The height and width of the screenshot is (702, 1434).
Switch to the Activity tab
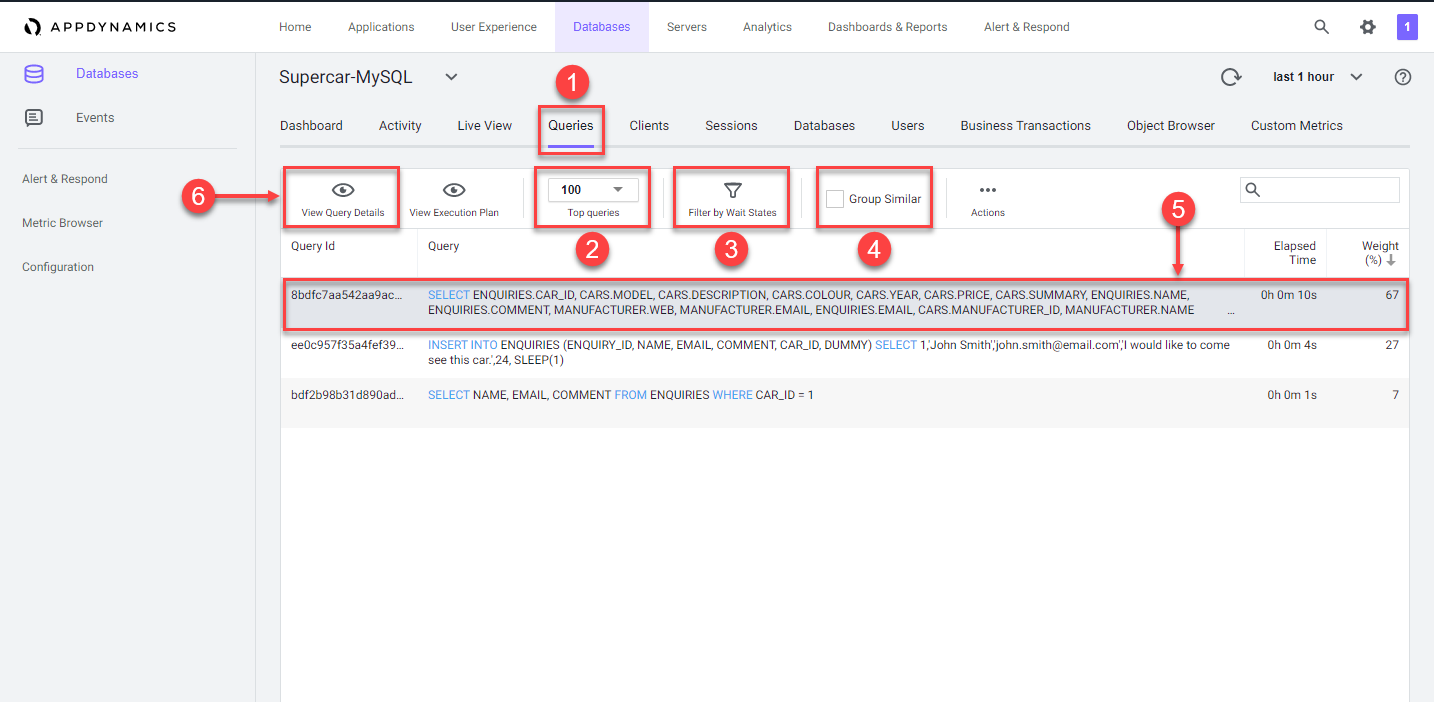pos(400,126)
